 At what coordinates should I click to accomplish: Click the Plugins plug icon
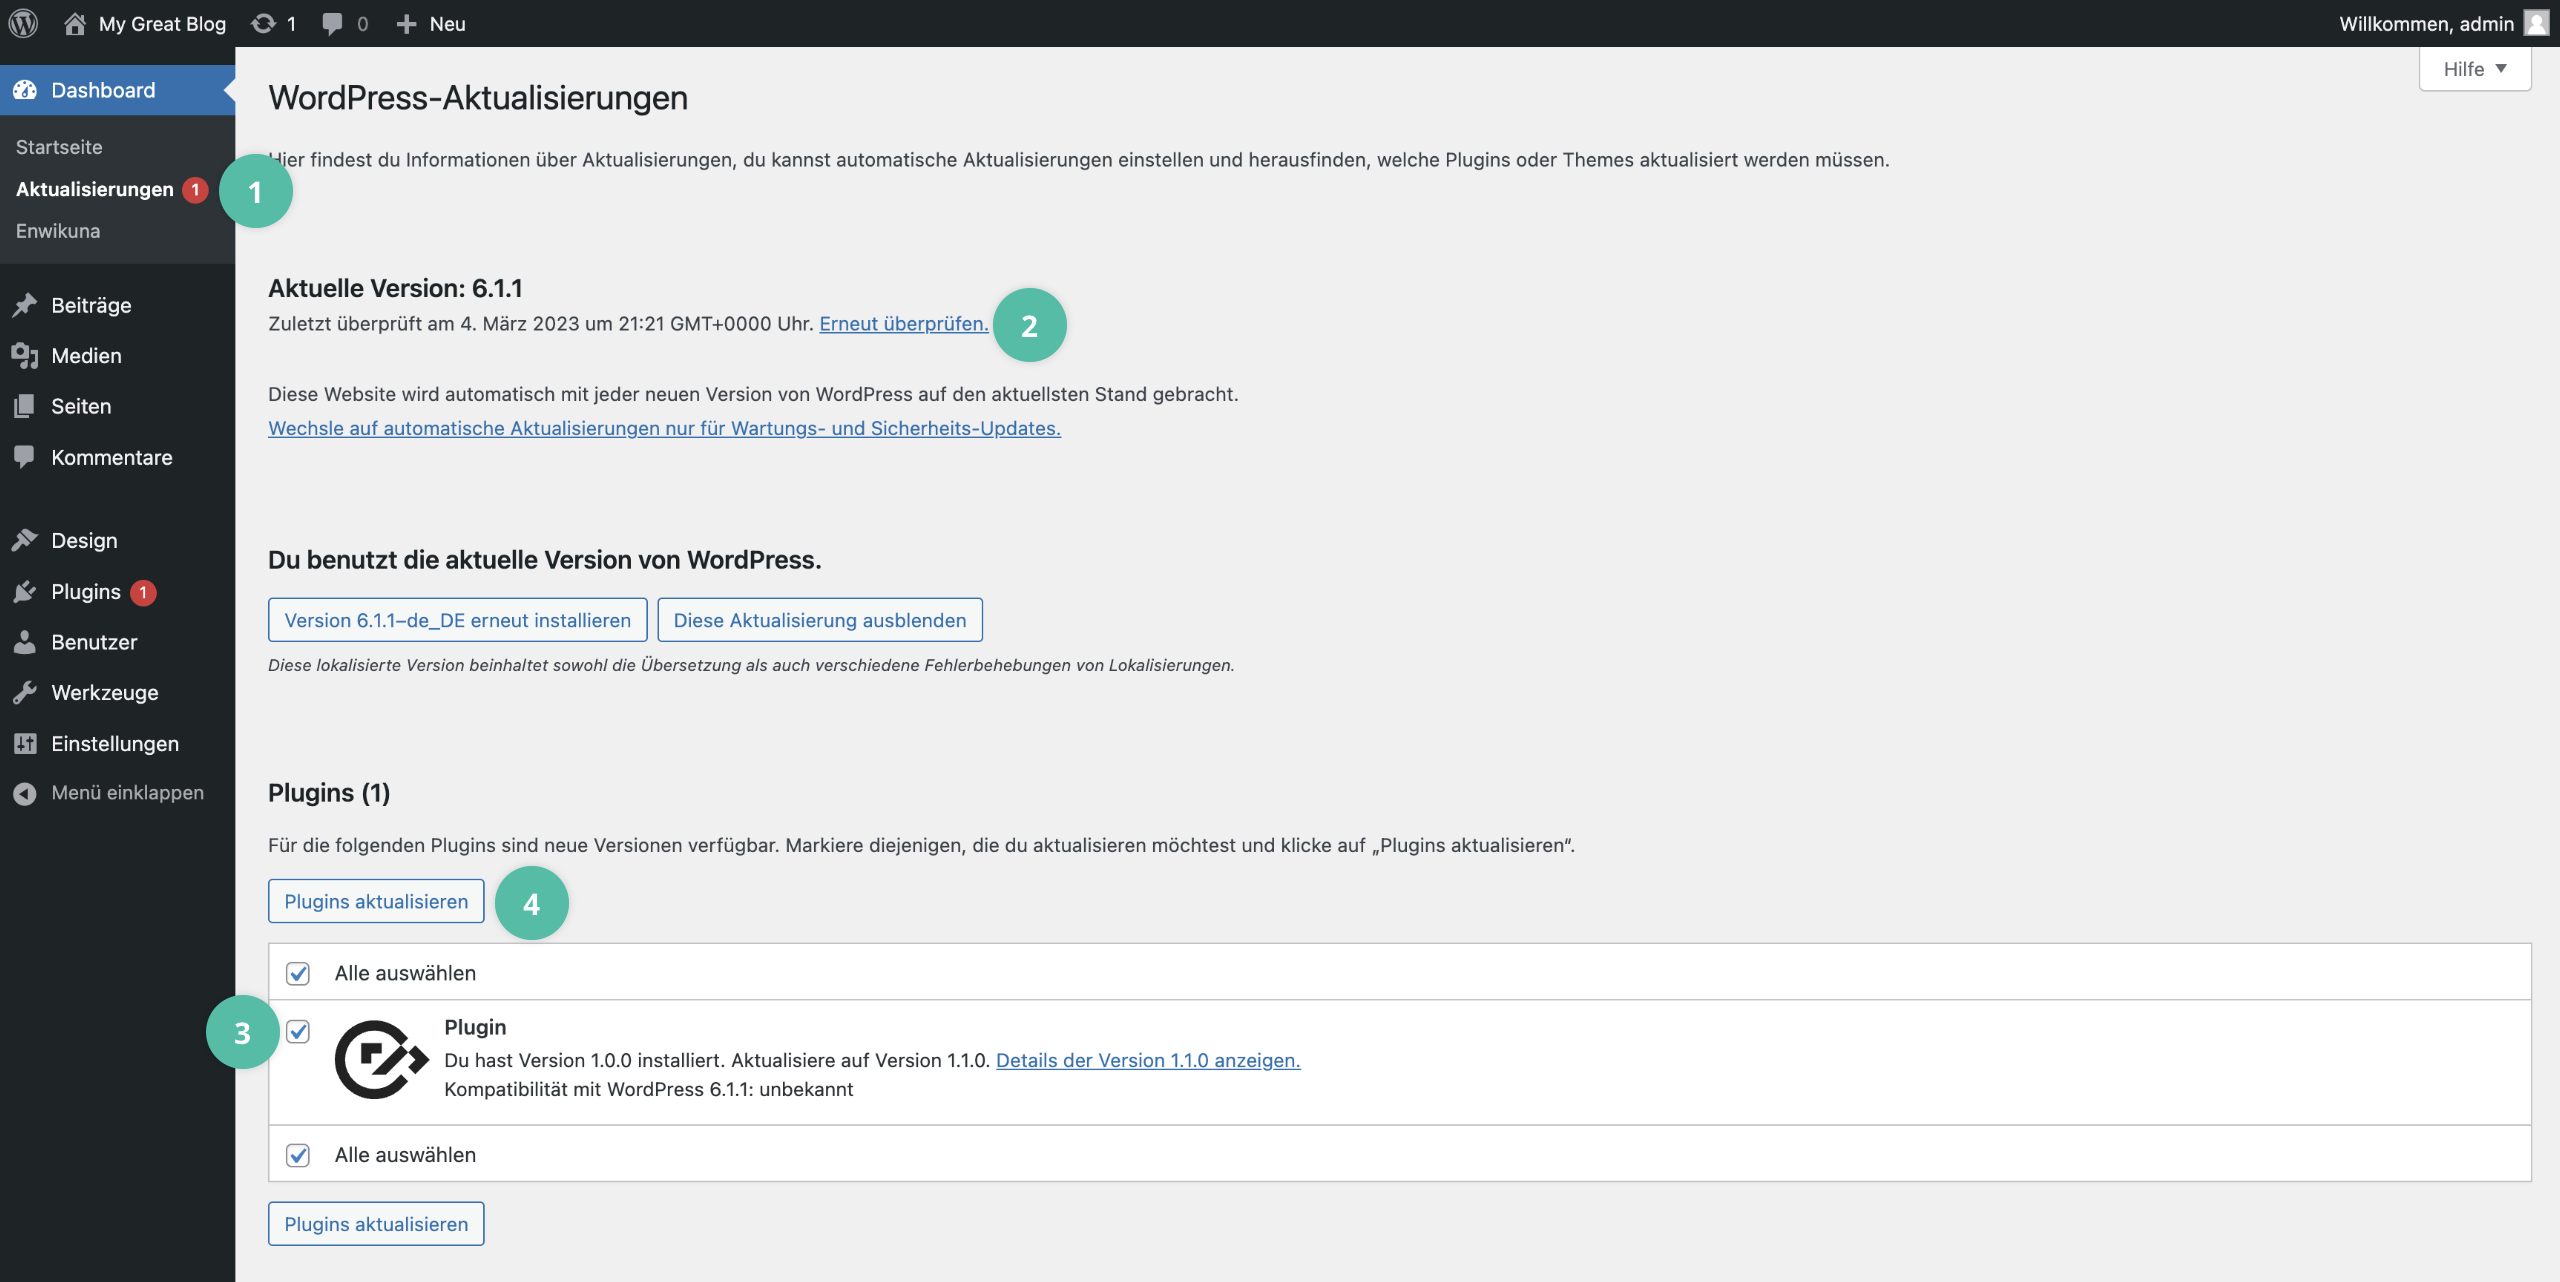25,592
